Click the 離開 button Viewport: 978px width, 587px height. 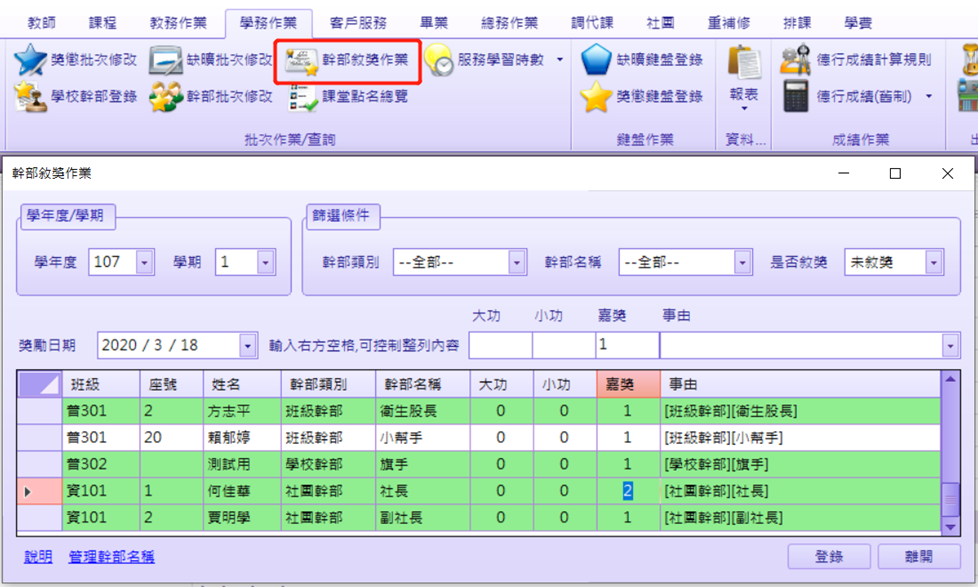click(x=919, y=556)
